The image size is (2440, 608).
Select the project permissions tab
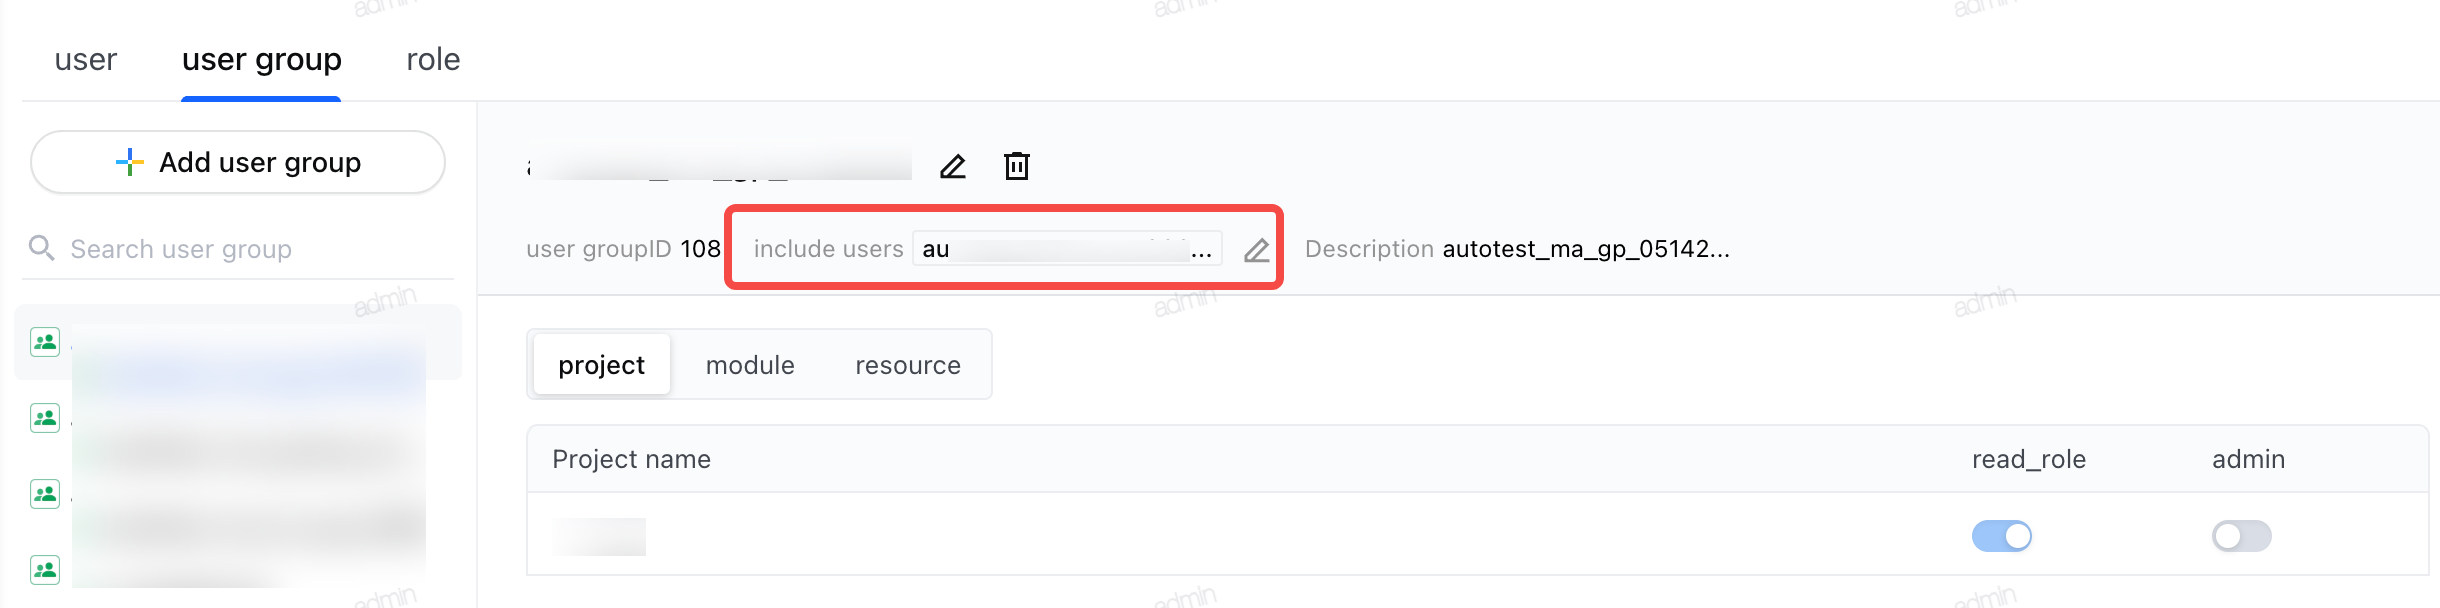point(602,365)
